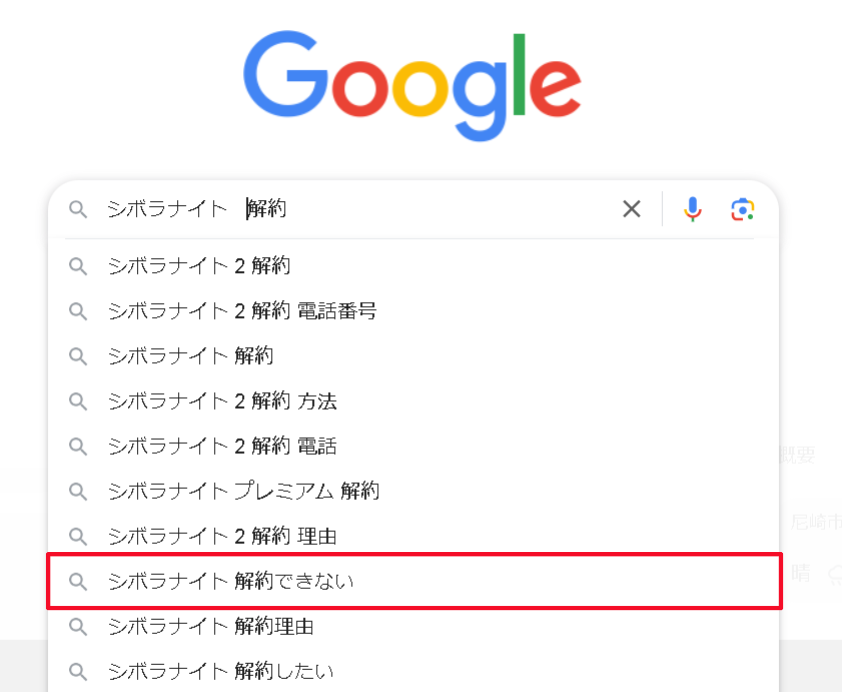Click the Google logo
This screenshot has width=844, height=692.
(412, 86)
